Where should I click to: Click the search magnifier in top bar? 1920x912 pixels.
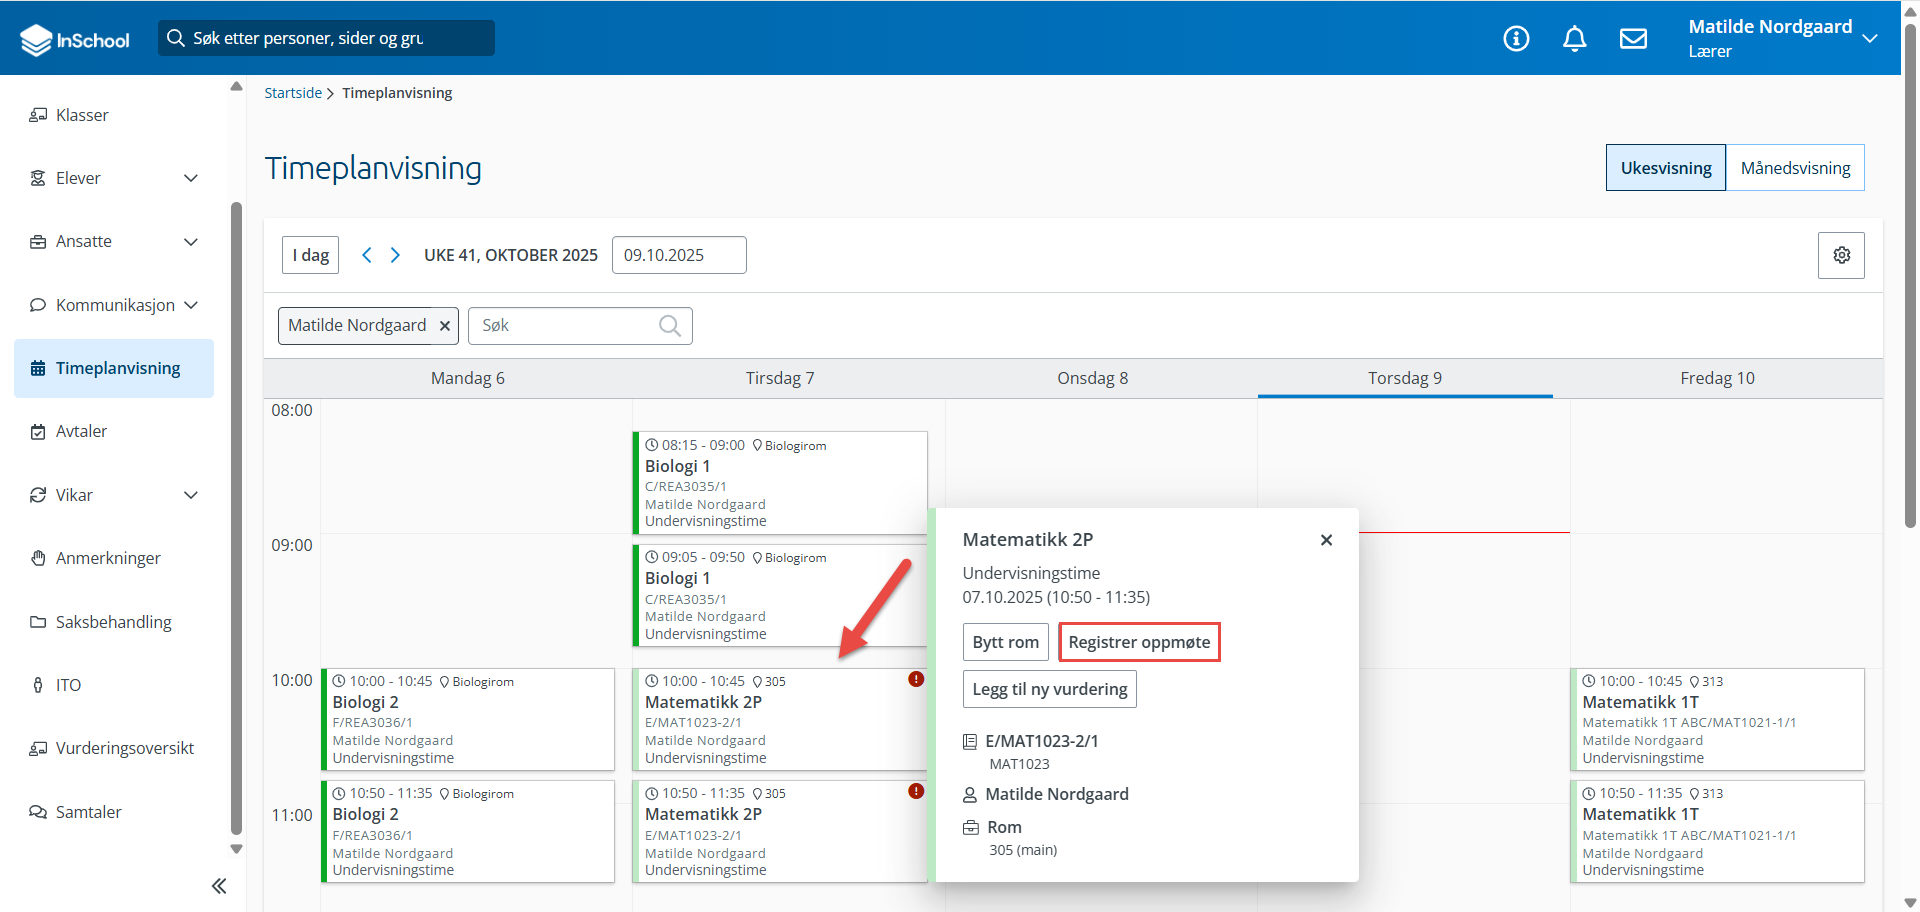[x=176, y=38]
